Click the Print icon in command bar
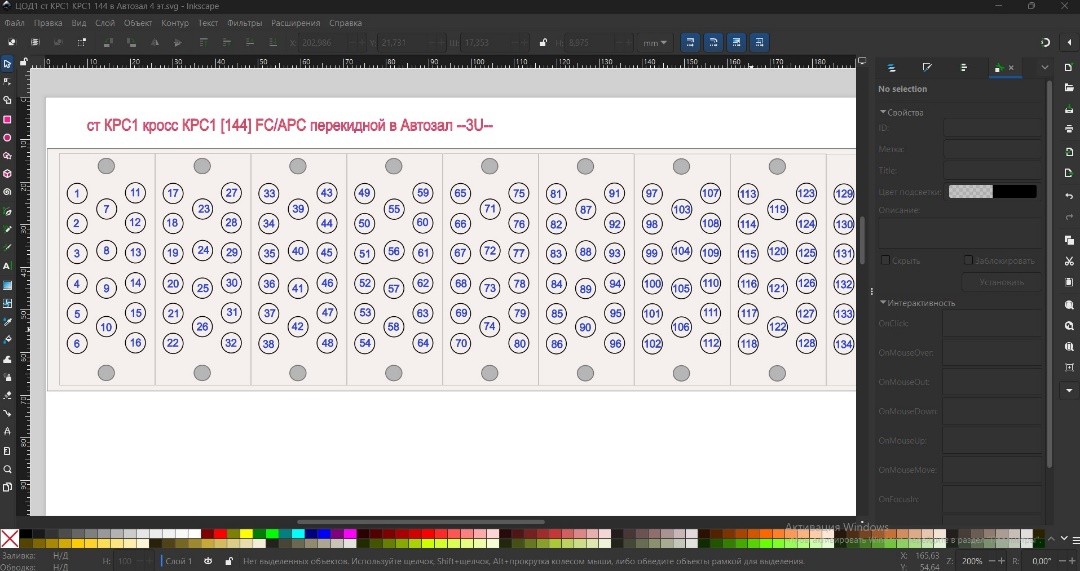 pos(1069,129)
